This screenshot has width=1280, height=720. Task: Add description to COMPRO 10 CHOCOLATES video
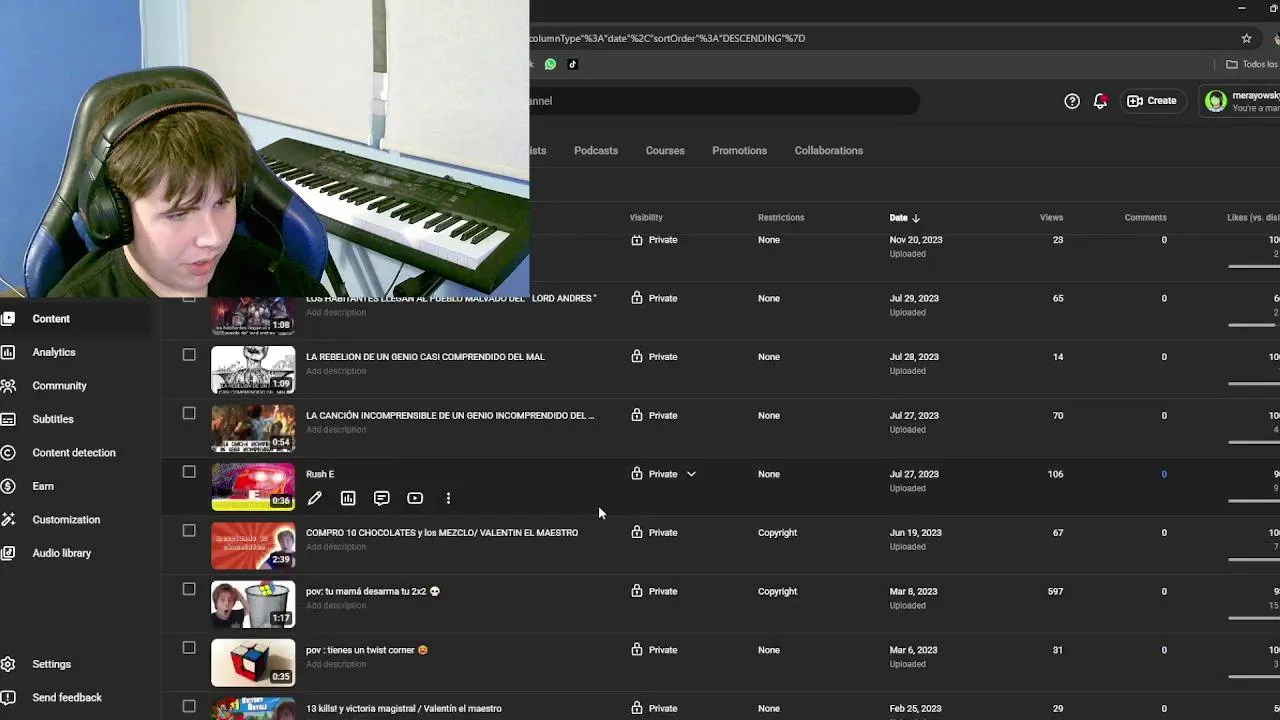[336, 547]
